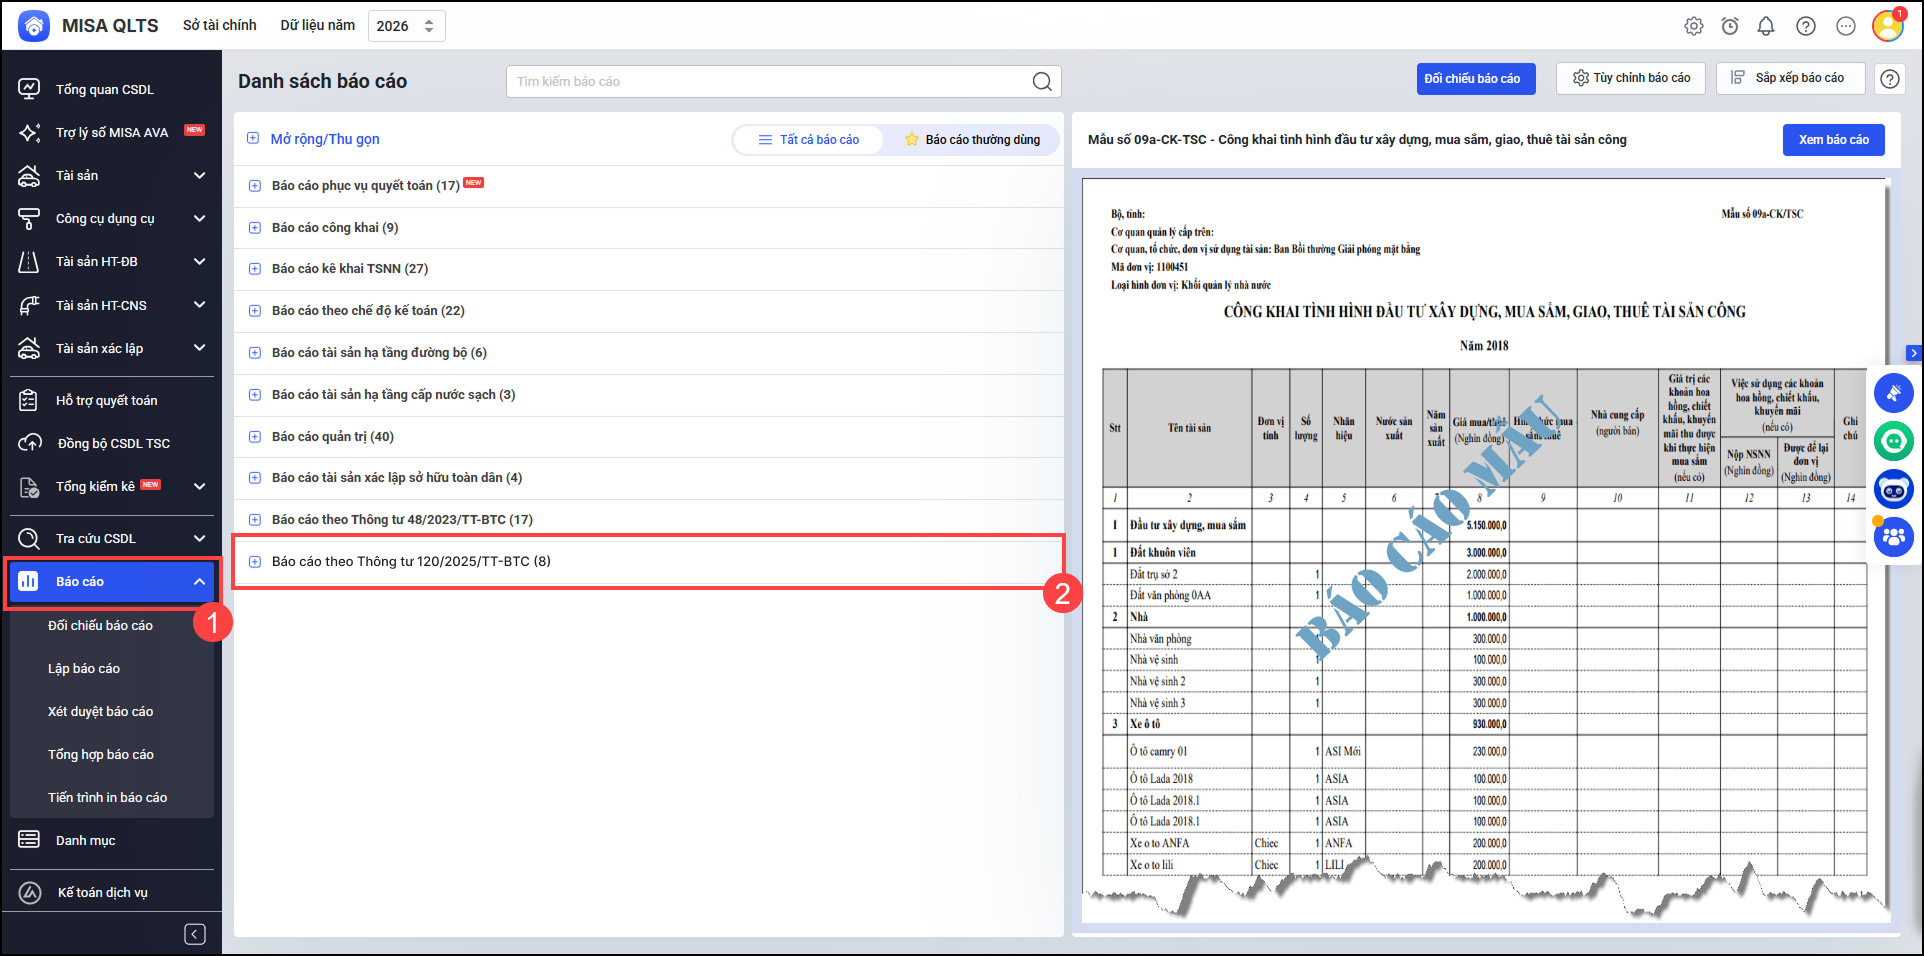Open the Lập báo cáo submenu item
The height and width of the screenshot is (956, 1924).
tap(84, 669)
